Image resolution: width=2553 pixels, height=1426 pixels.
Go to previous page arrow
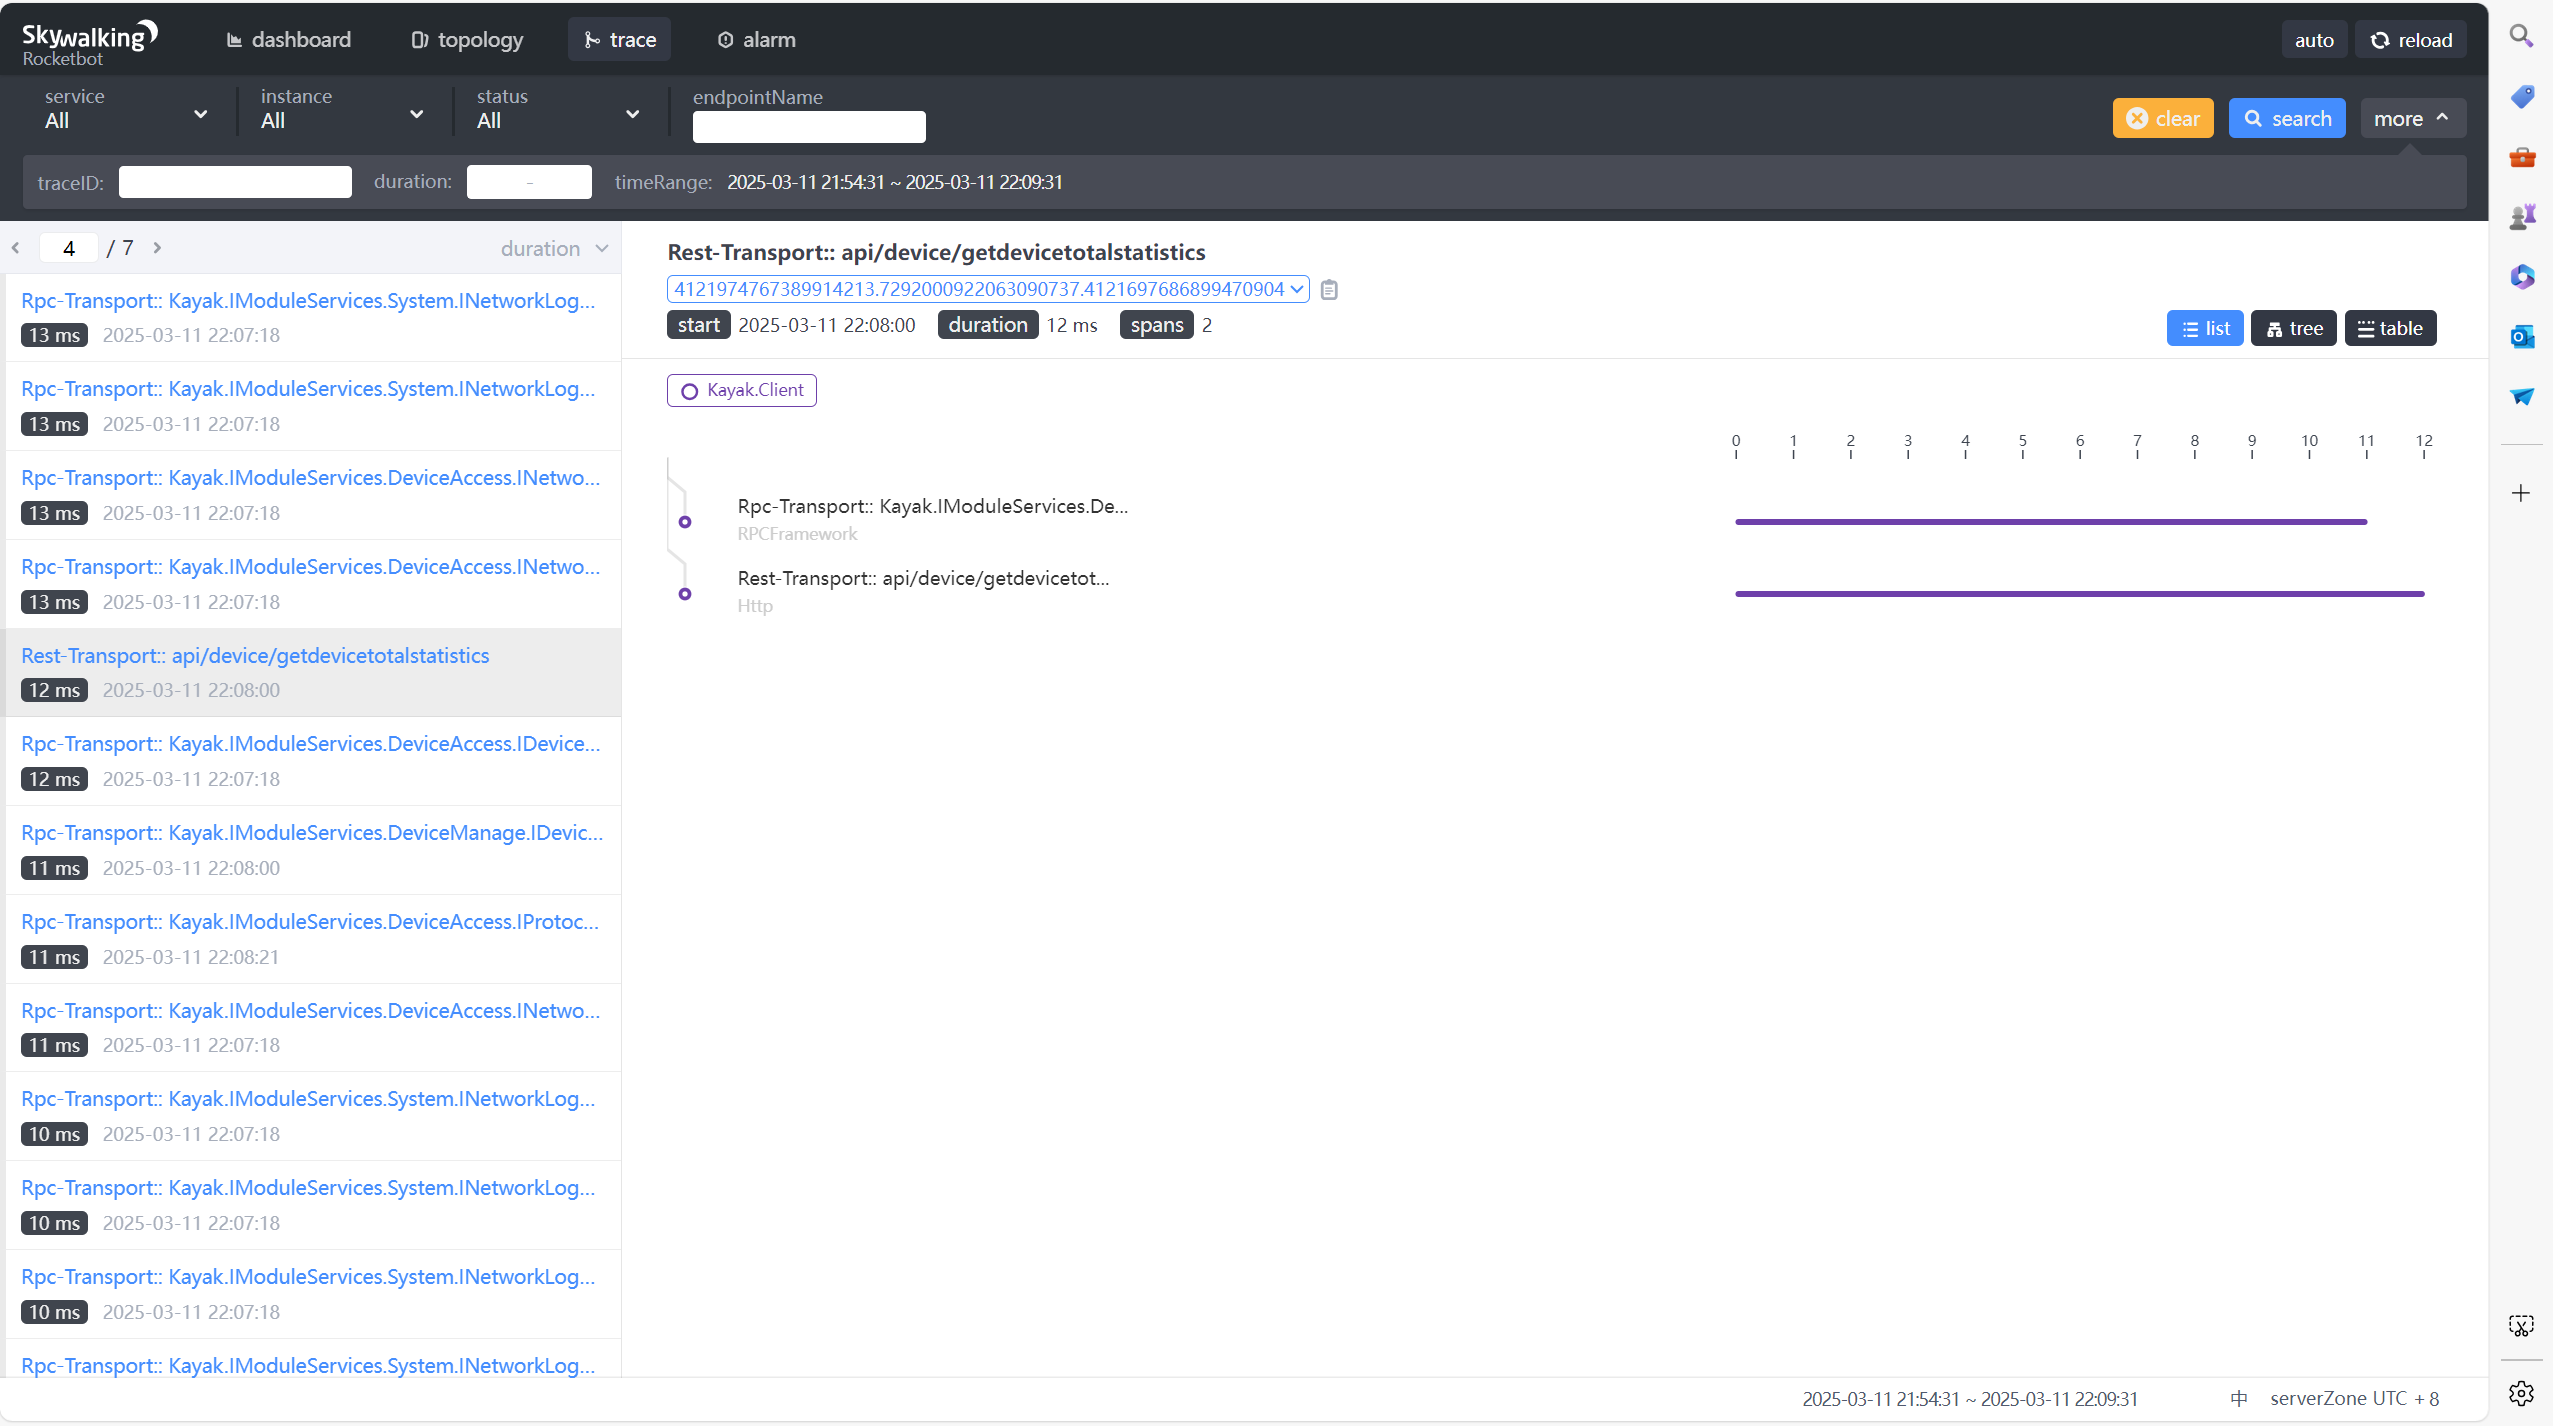point(16,248)
